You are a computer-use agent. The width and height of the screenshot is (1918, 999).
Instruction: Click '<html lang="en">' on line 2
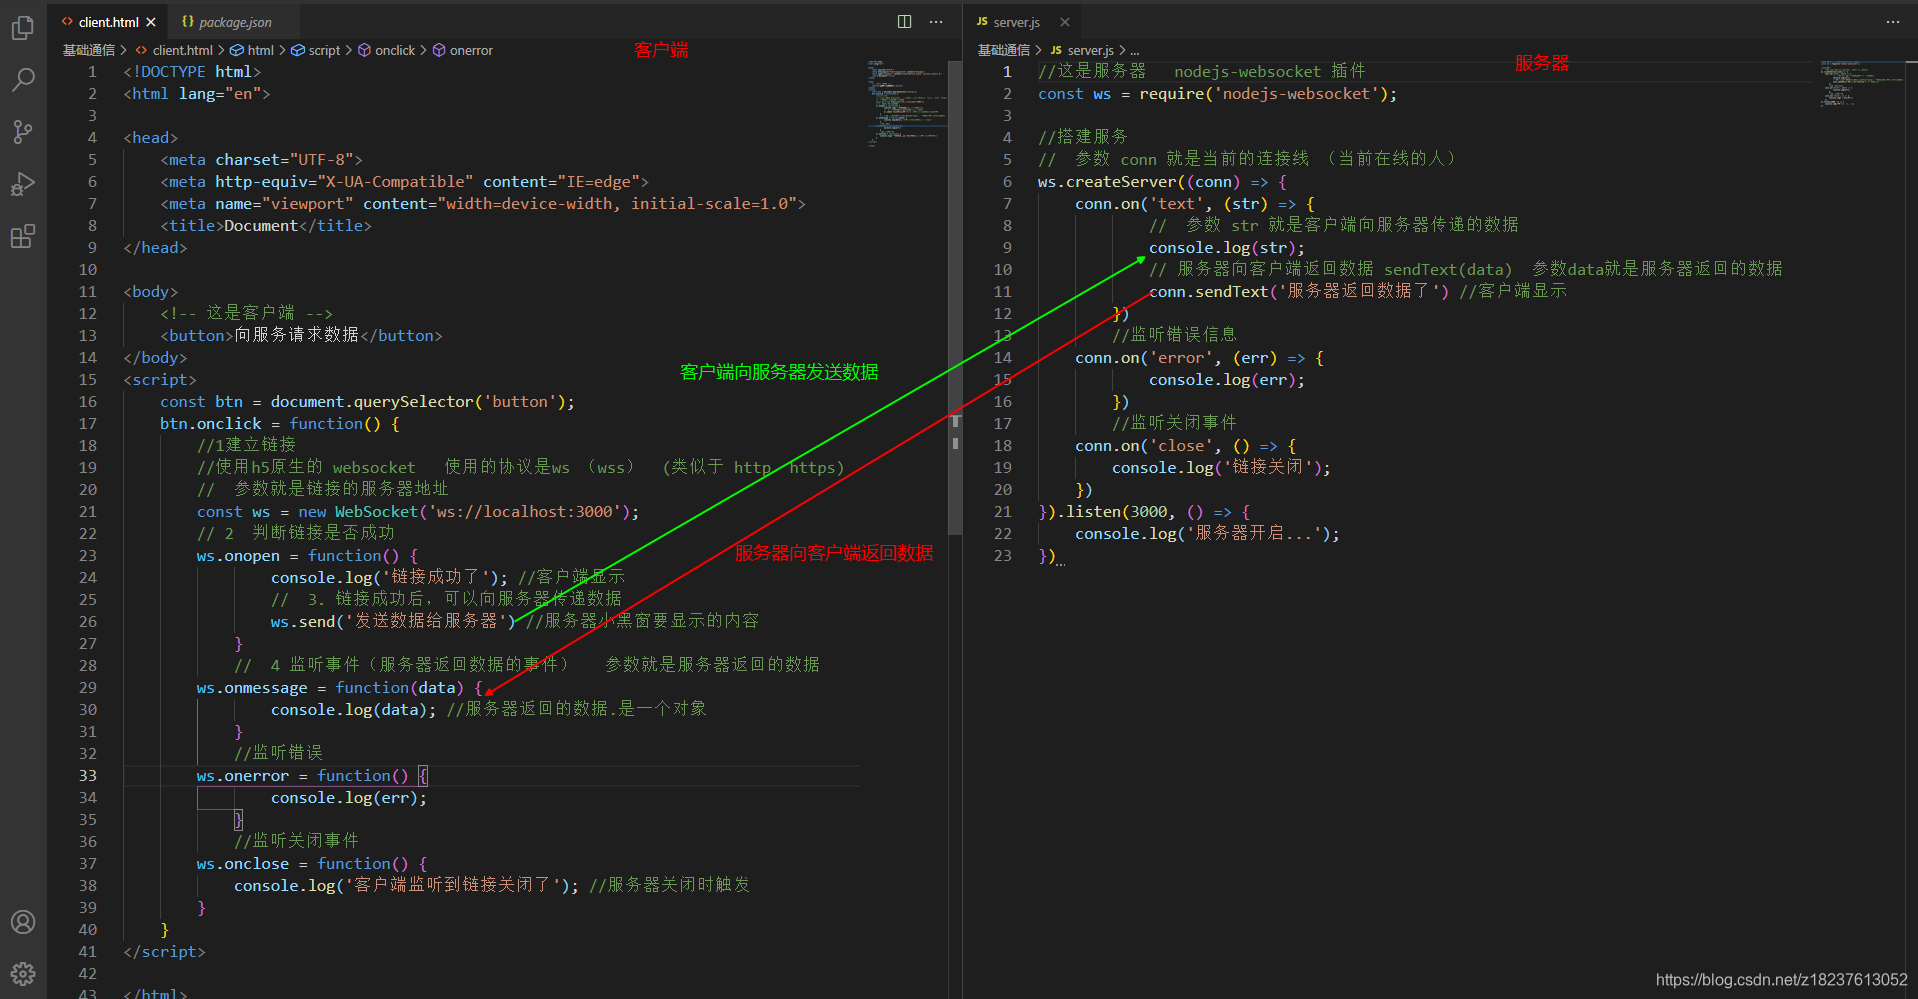point(197,94)
